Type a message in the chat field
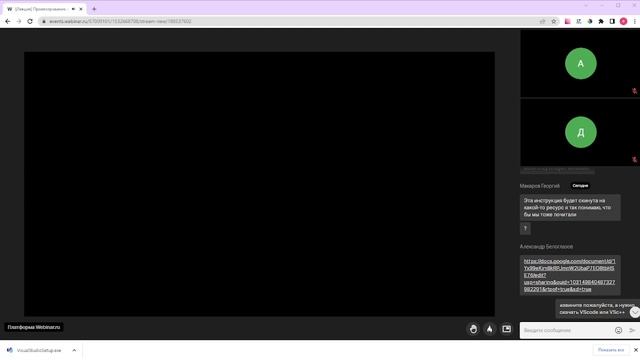640x360 pixels. 567,330
